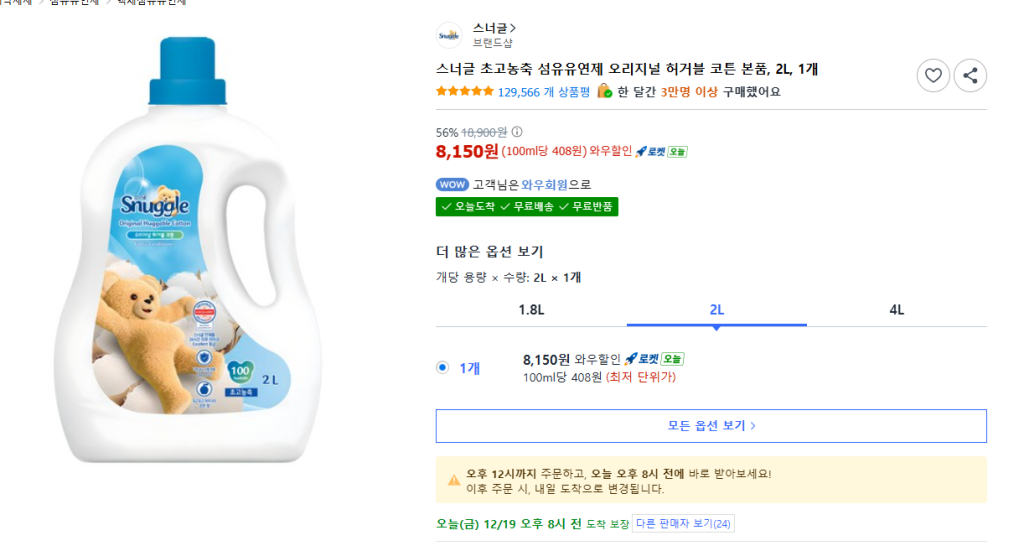Open the 129,566 개 상품평 reviews link

tap(544, 92)
